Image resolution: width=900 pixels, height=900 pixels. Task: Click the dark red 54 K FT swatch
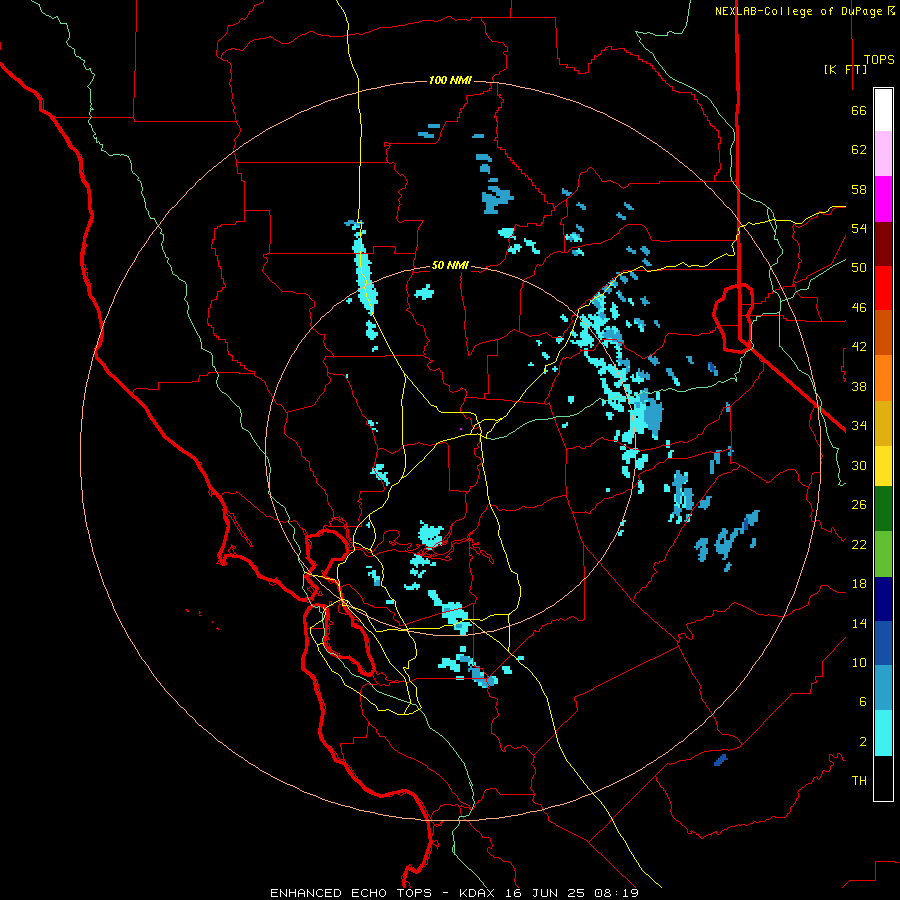pos(883,244)
